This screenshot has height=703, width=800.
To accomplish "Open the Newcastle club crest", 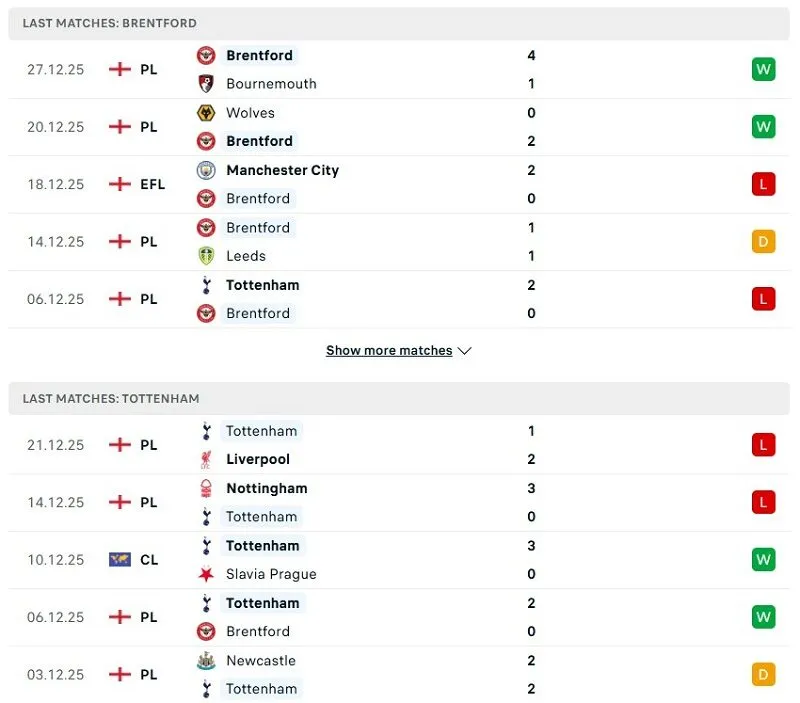I will (x=206, y=661).
